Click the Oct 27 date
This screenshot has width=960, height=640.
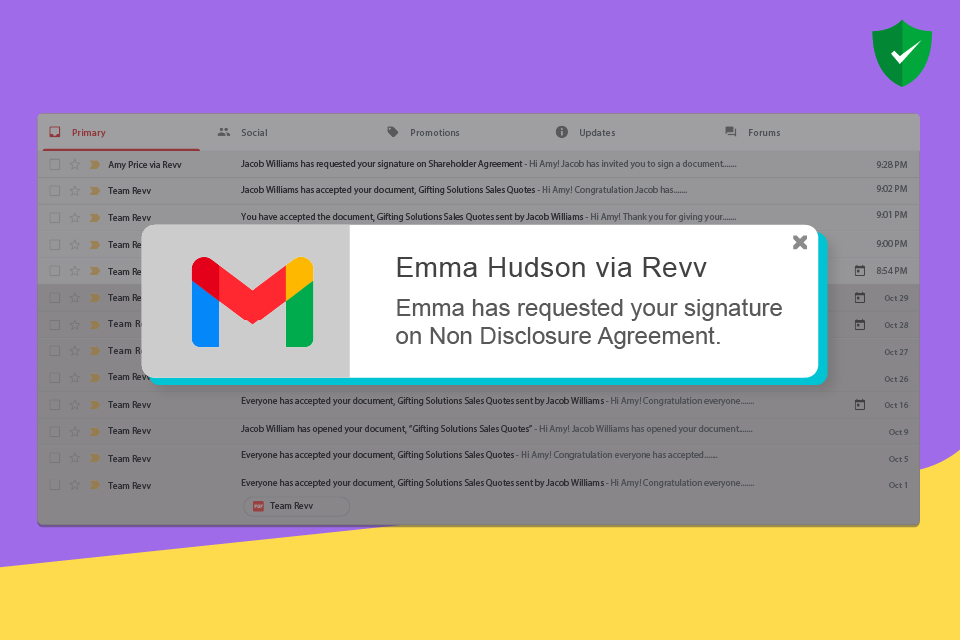pyautogui.click(x=896, y=352)
